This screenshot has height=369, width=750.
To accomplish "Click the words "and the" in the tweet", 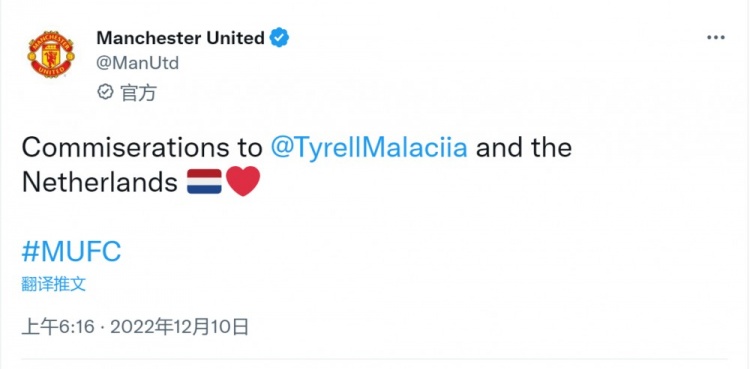I will pos(524,147).
